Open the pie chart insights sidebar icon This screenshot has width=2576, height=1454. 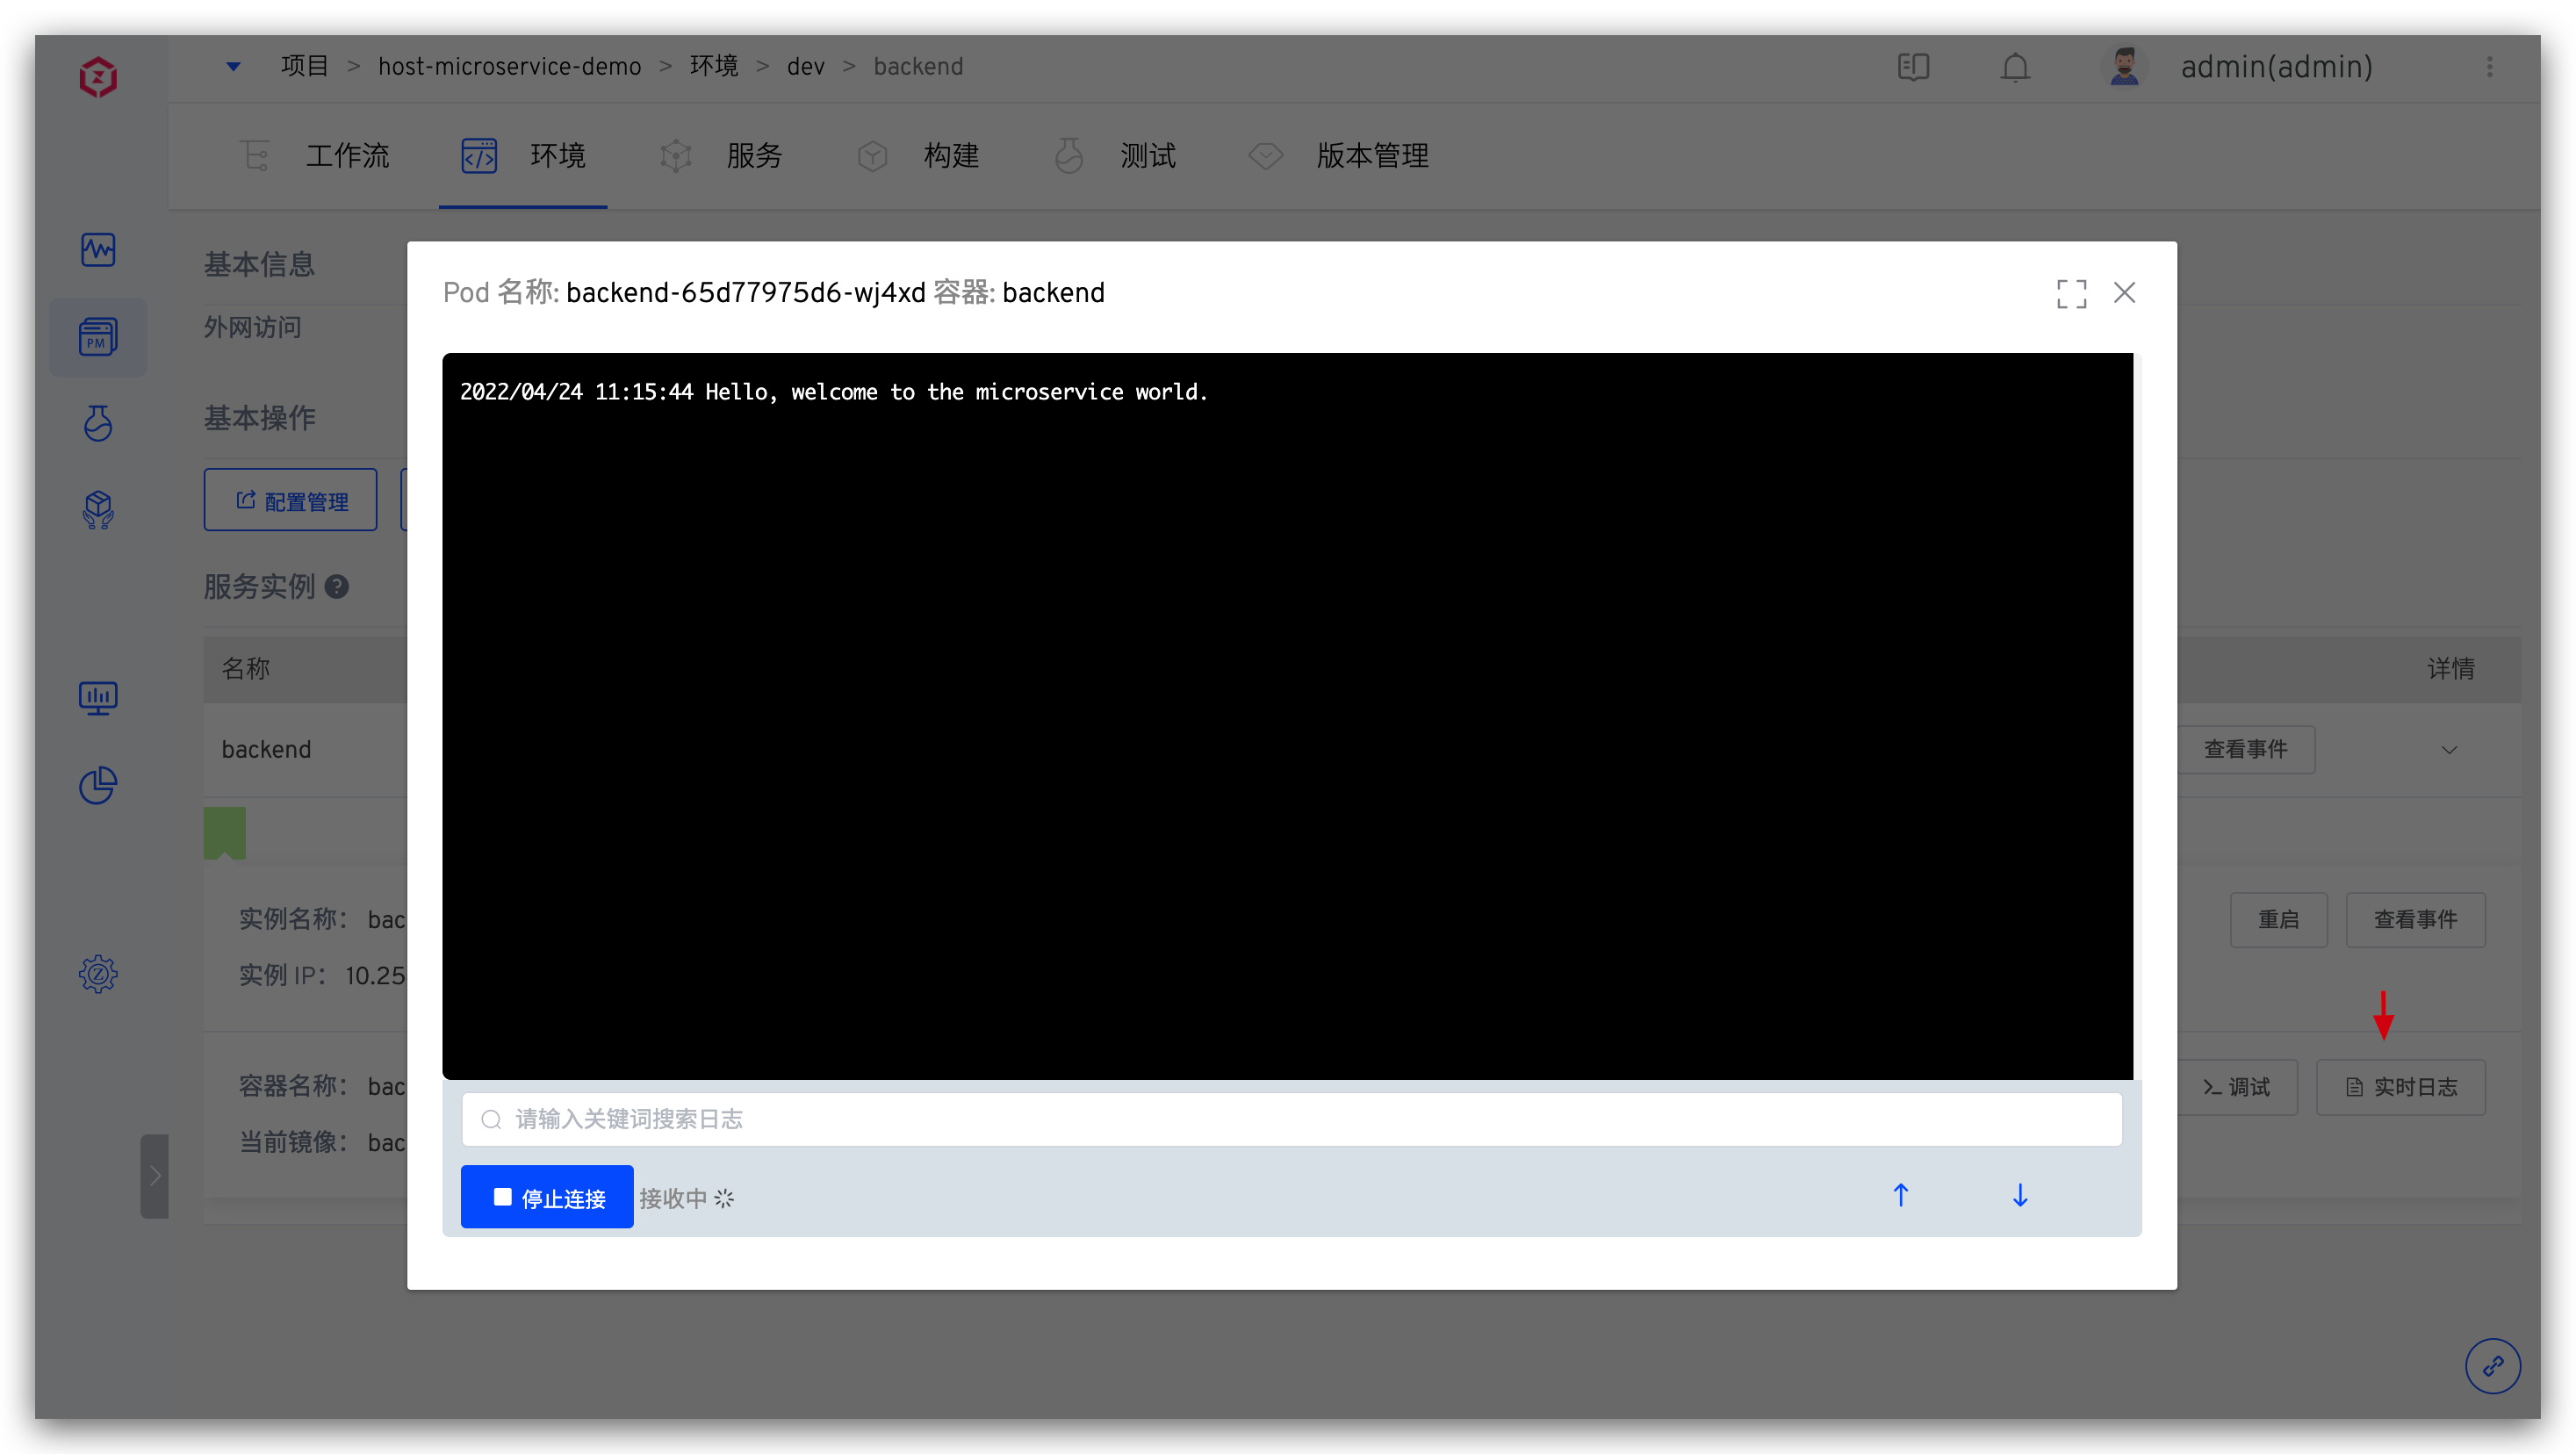(98, 785)
